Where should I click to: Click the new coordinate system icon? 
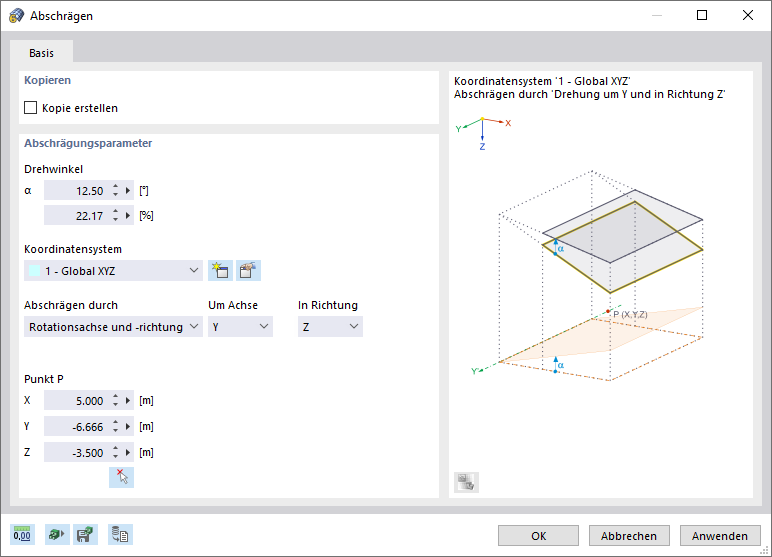220,270
